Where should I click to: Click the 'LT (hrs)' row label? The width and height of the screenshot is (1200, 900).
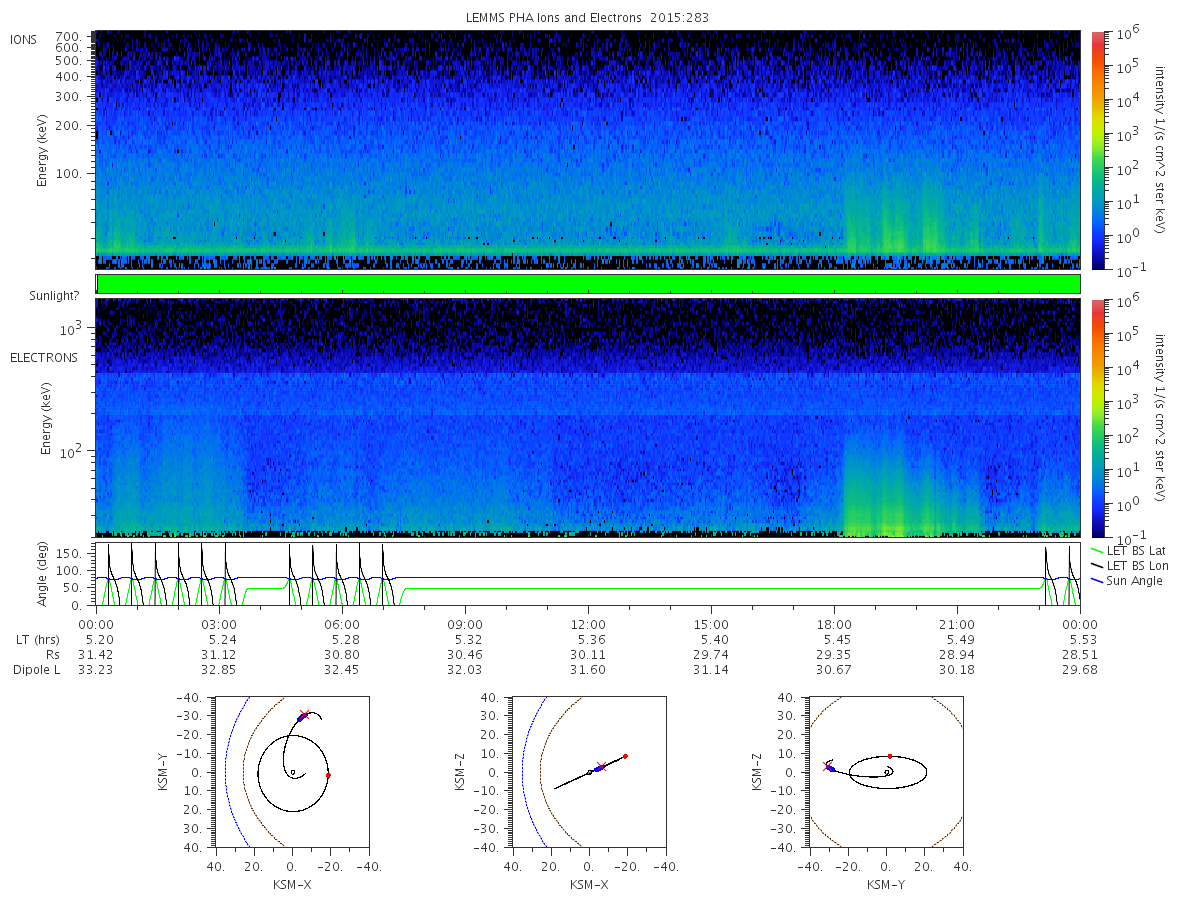(x=36, y=639)
